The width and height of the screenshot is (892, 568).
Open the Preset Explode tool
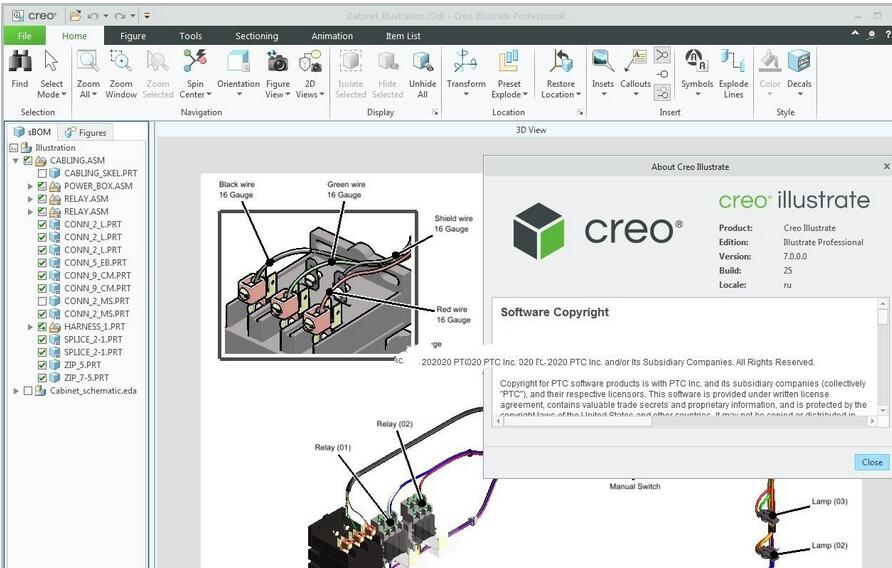(x=509, y=74)
